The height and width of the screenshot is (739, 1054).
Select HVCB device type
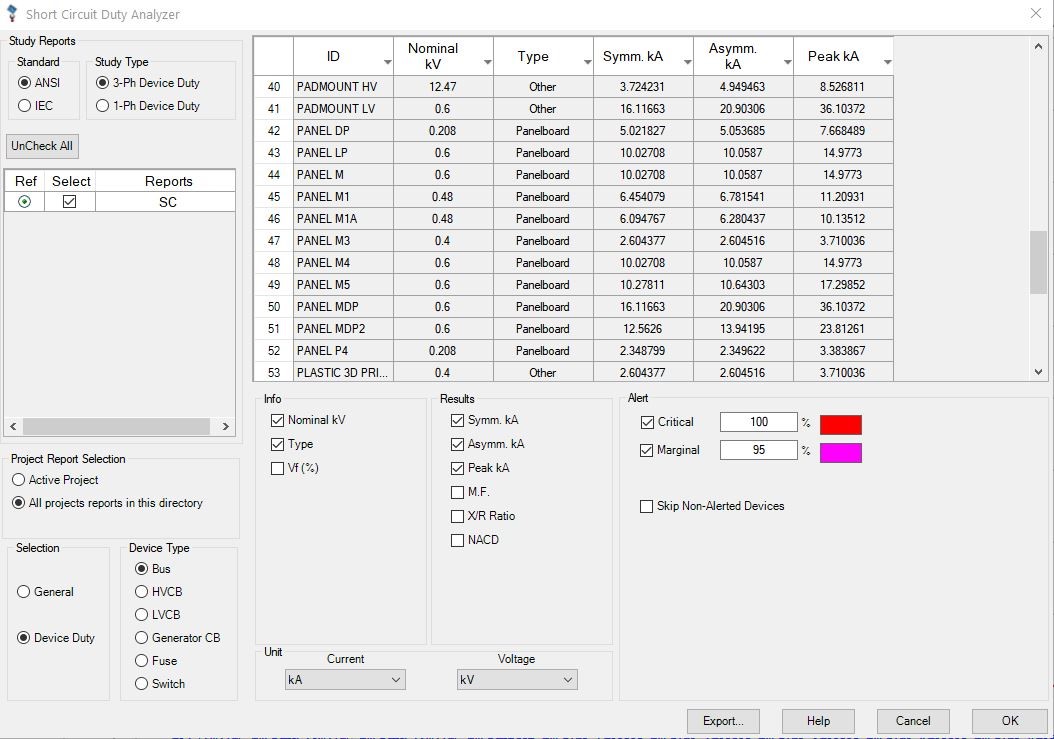point(141,592)
